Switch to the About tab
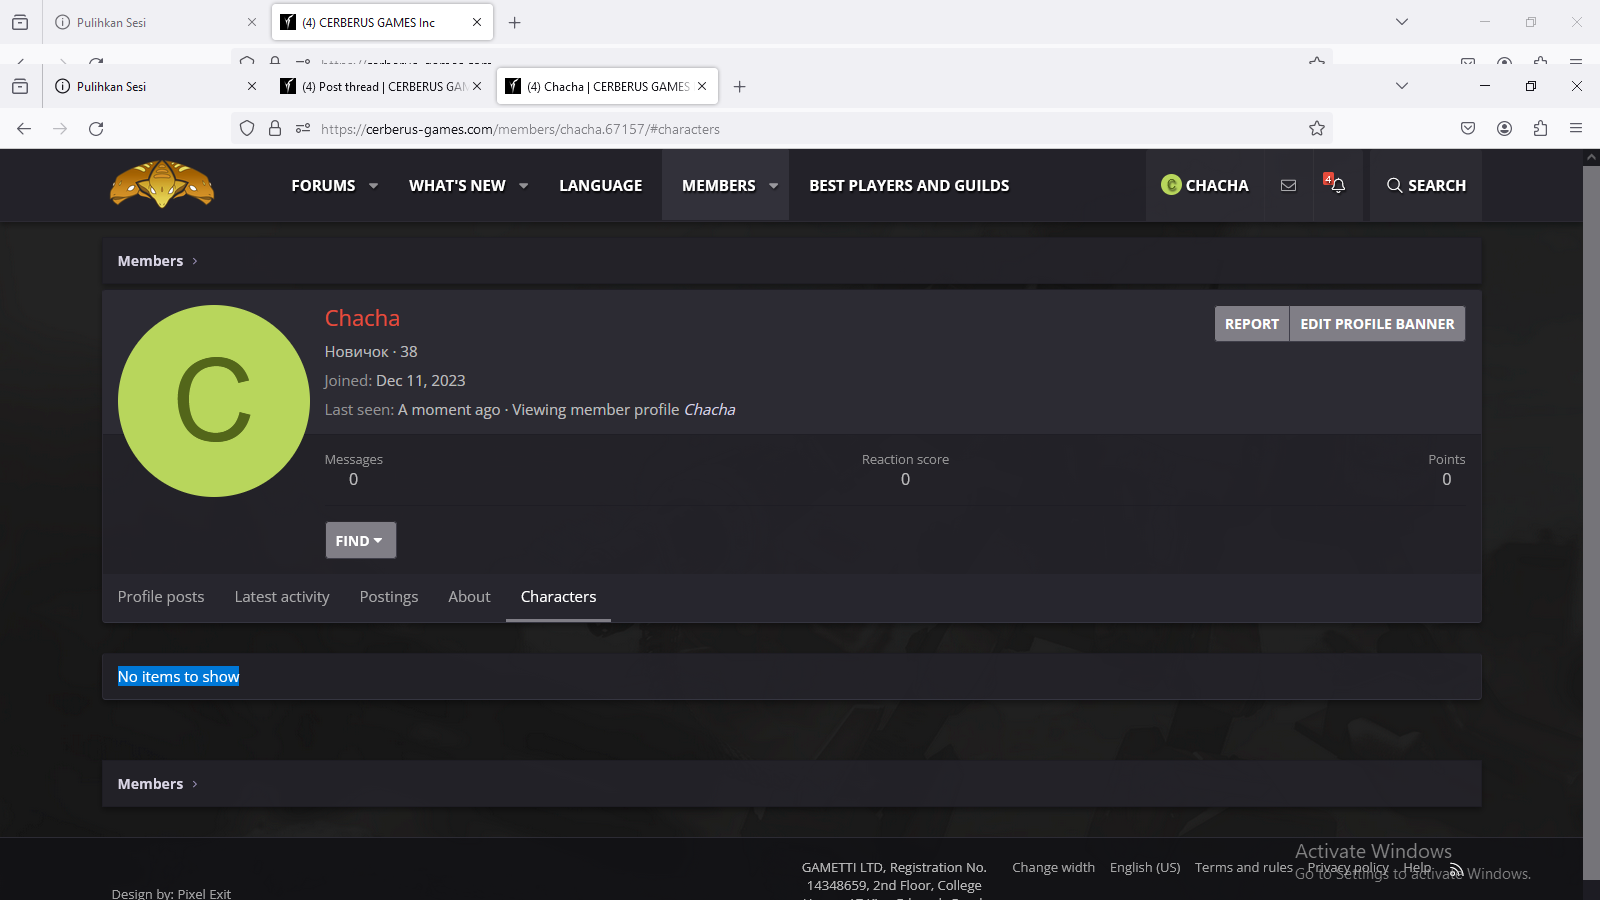The image size is (1600, 900). 469,596
